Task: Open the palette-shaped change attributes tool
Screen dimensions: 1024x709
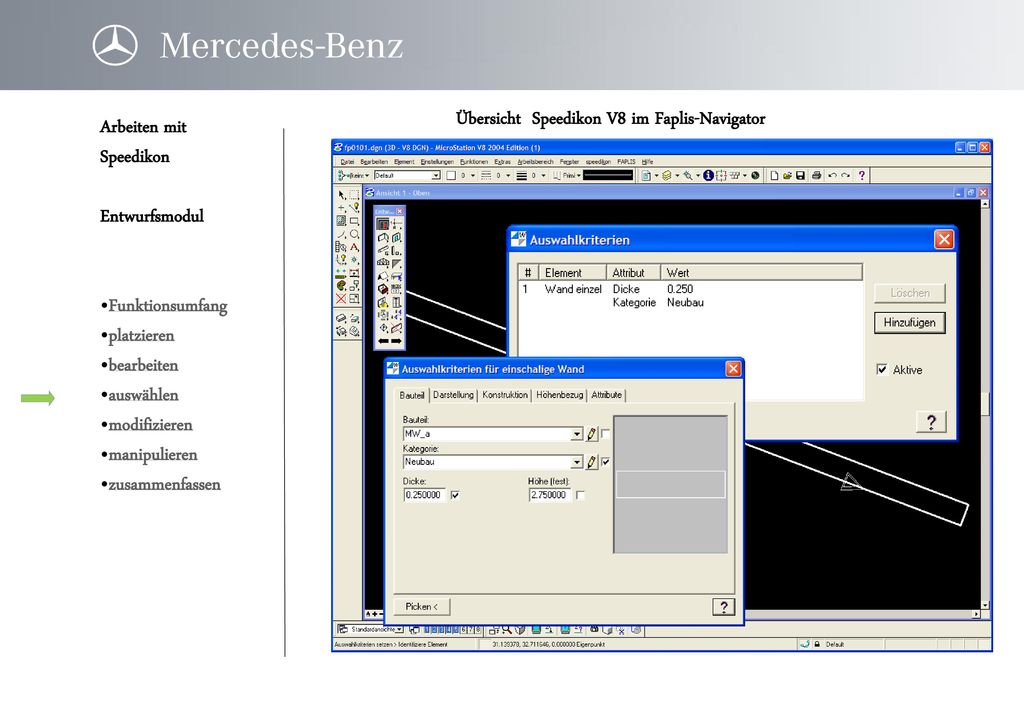Action: (x=341, y=286)
